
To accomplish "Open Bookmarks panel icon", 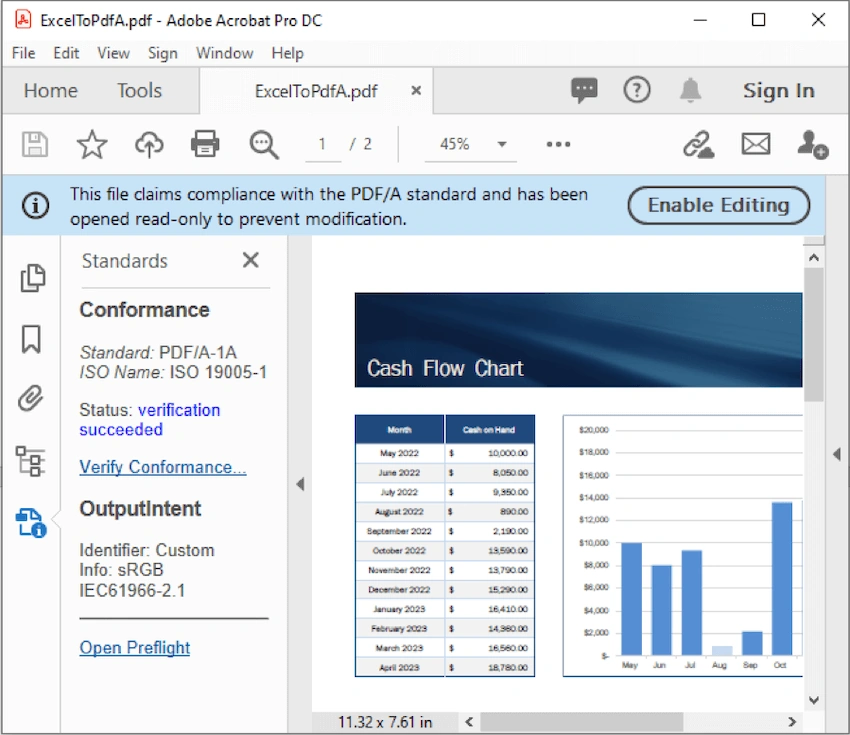I will (x=31, y=340).
